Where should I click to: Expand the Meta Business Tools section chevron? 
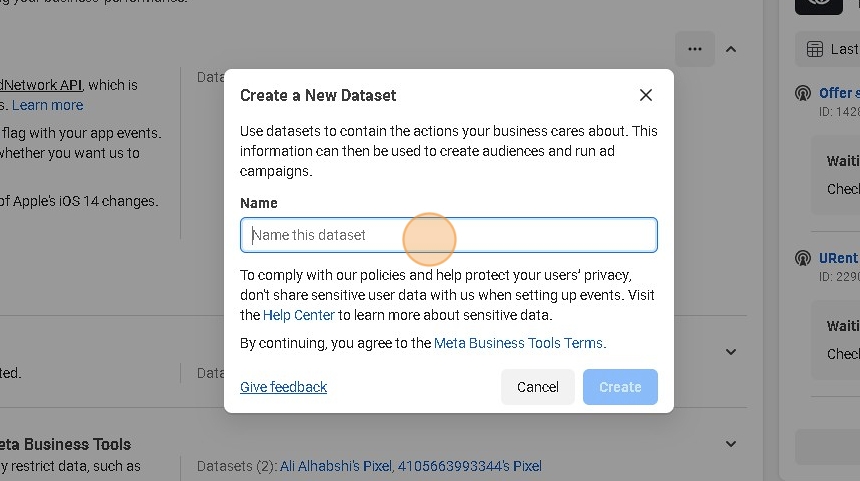731,444
